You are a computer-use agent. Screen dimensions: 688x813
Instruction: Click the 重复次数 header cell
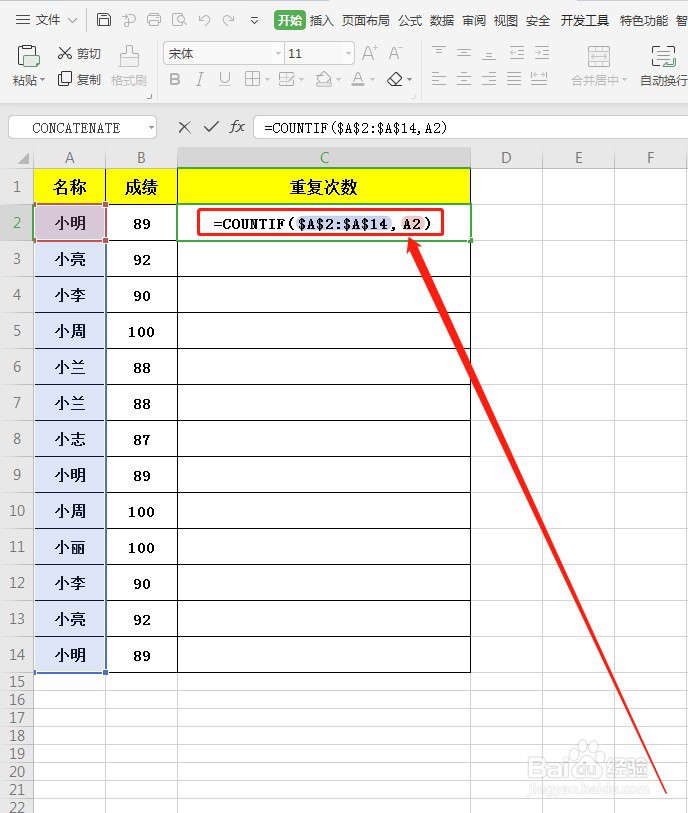click(324, 187)
